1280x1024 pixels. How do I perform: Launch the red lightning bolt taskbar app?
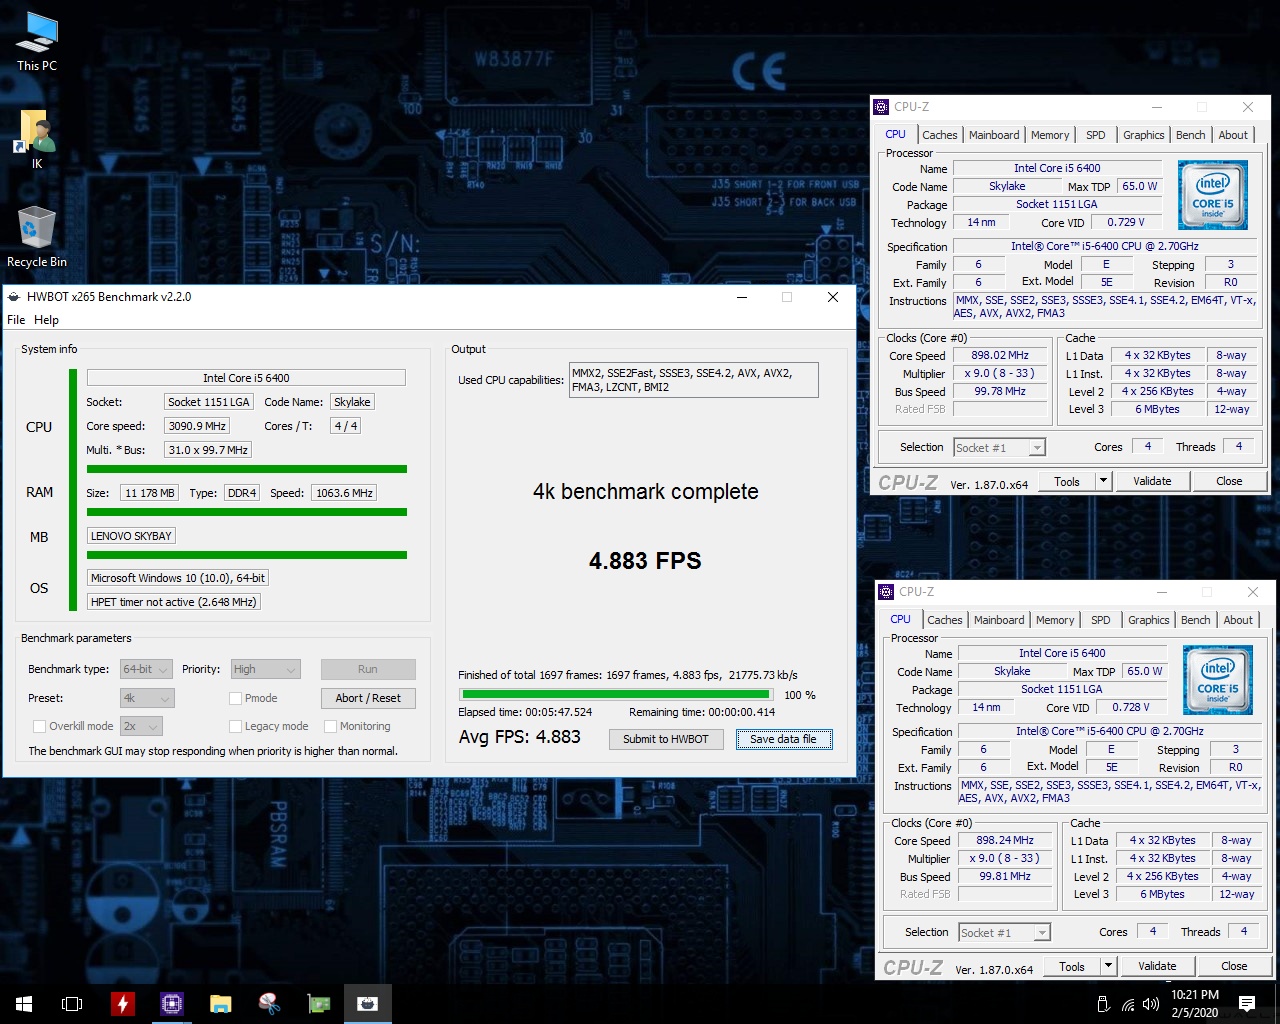(122, 1004)
